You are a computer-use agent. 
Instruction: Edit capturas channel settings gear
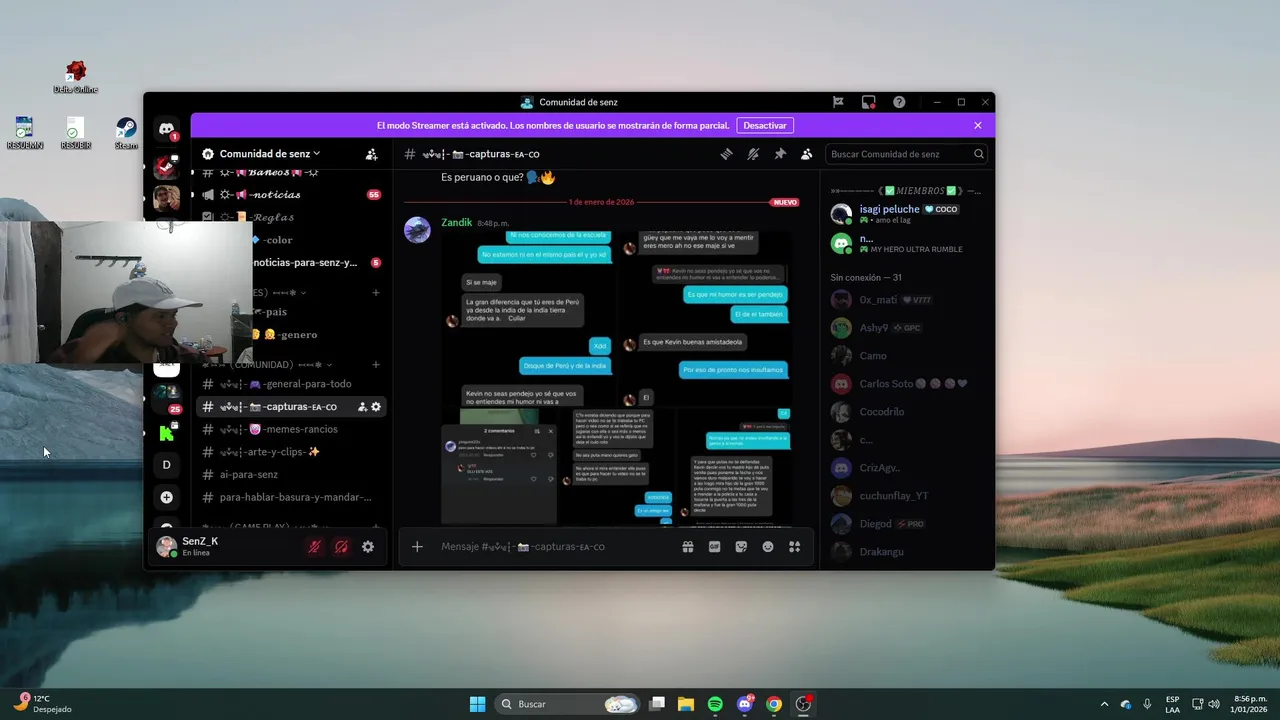376,407
